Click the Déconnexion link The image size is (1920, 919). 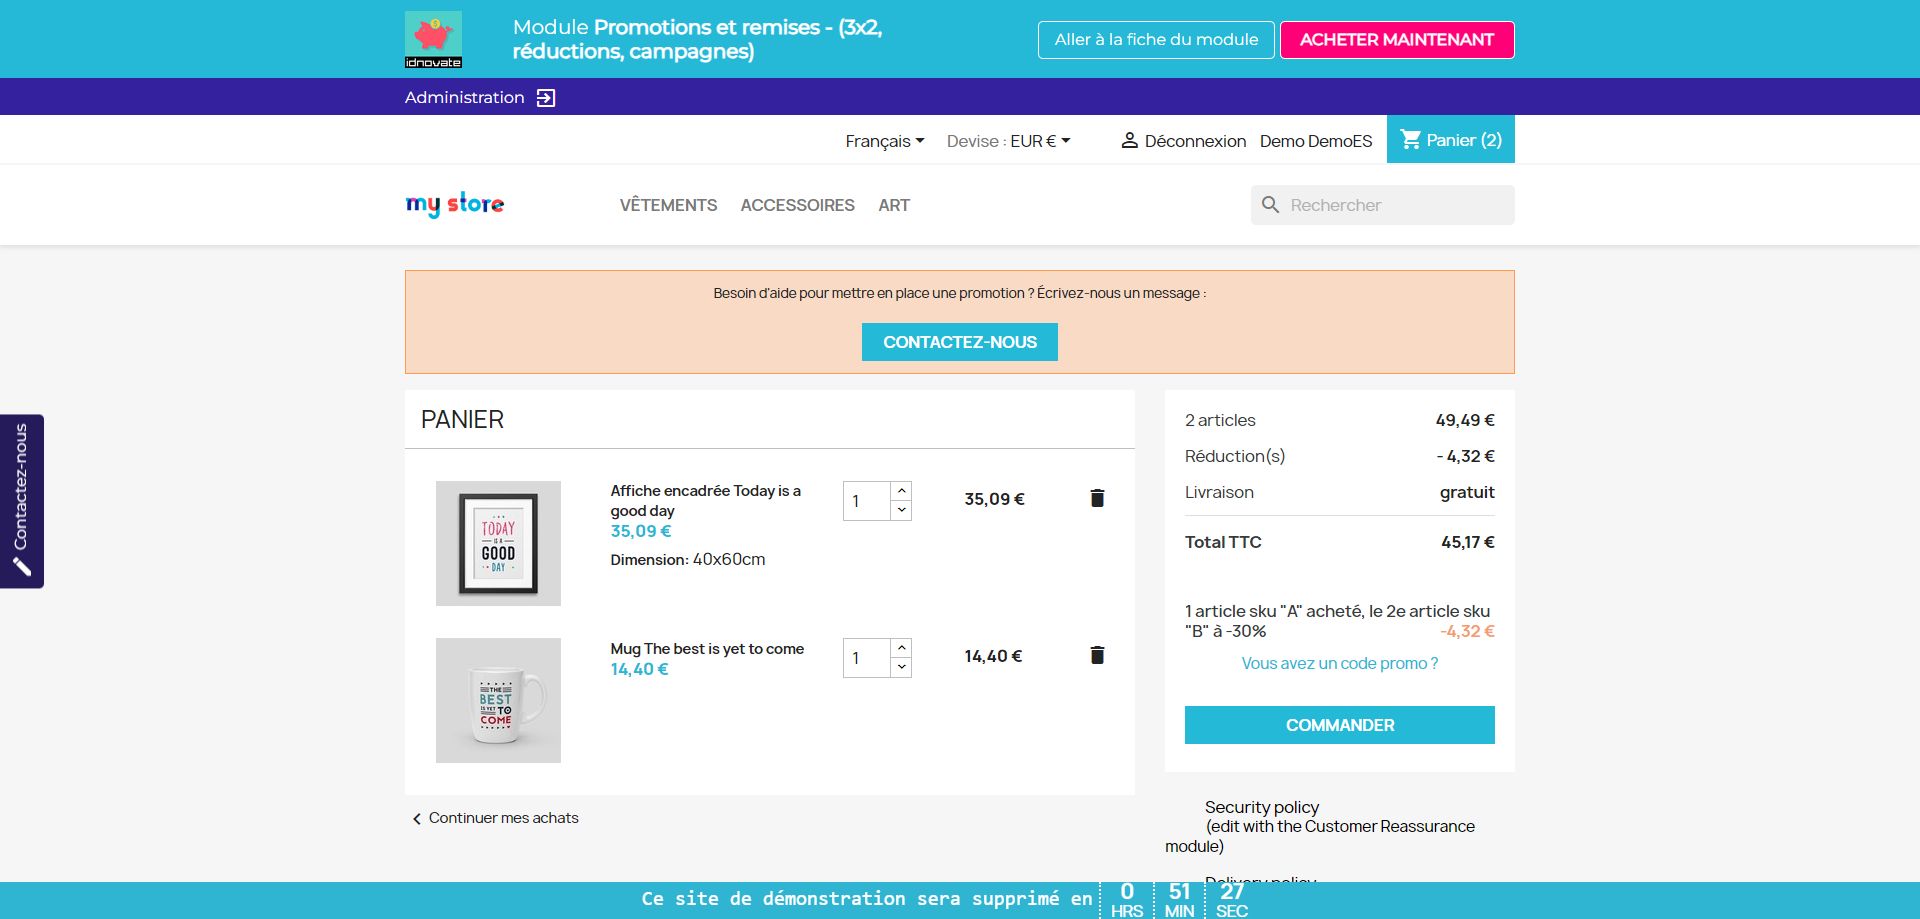(x=1195, y=141)
